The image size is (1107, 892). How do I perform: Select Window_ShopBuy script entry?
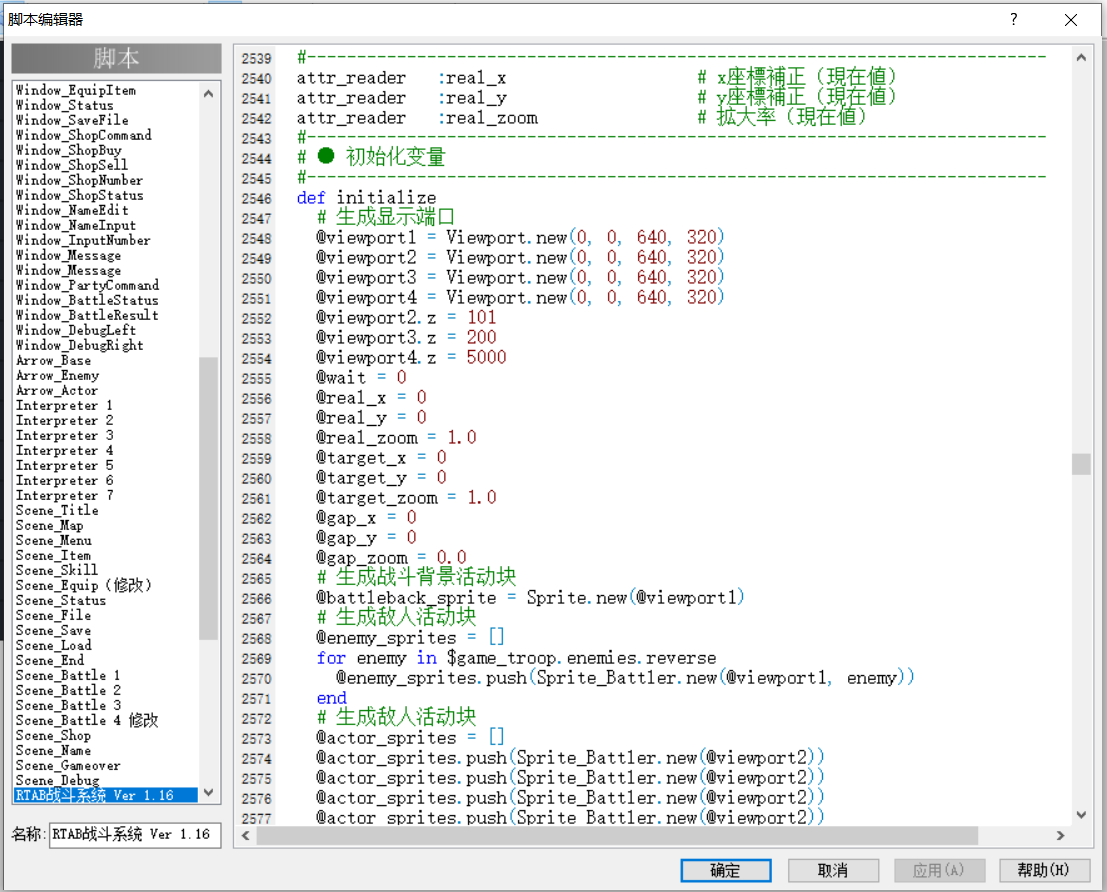pos(68,150)
